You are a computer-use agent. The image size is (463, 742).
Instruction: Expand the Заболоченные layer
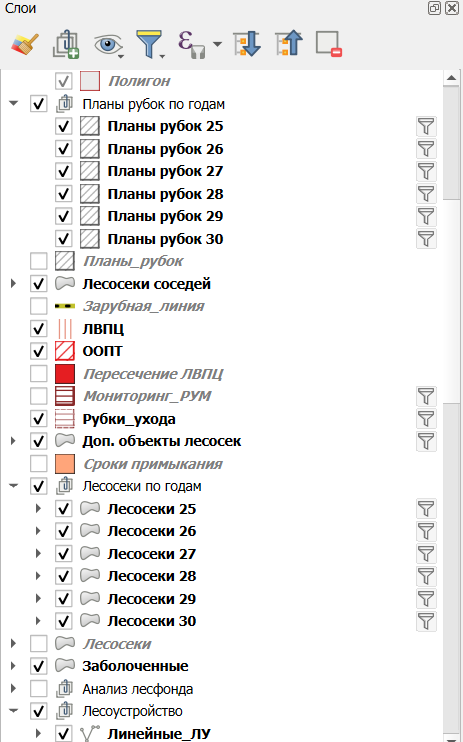[x=13, y=666]
